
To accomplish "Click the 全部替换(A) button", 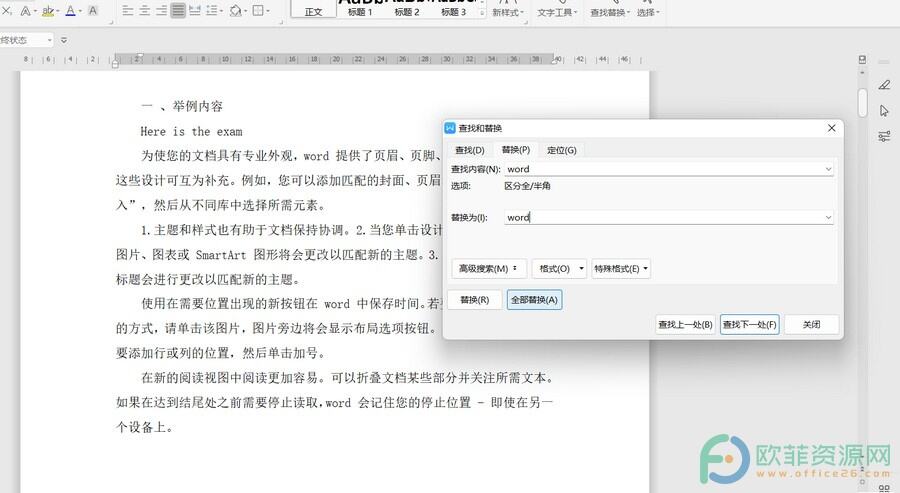I will (x=534, y=300).
